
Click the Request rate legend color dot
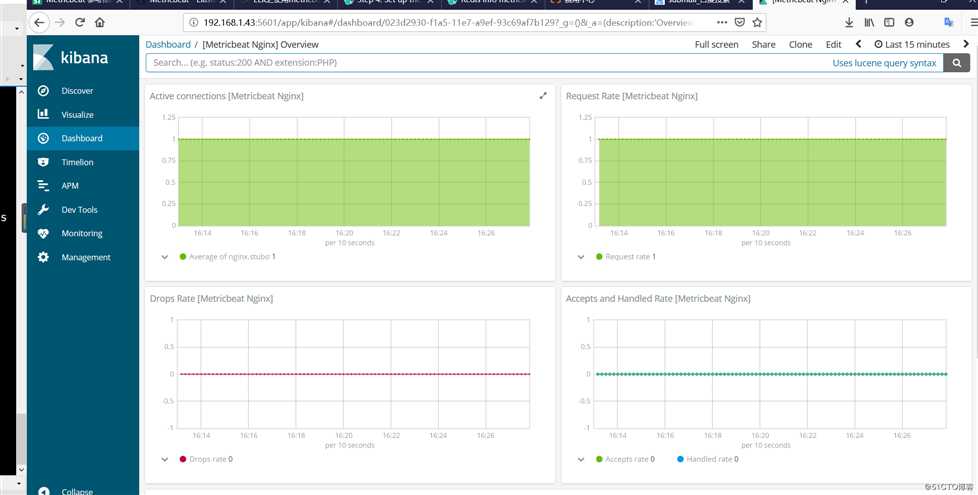click(x=599, y=257)
